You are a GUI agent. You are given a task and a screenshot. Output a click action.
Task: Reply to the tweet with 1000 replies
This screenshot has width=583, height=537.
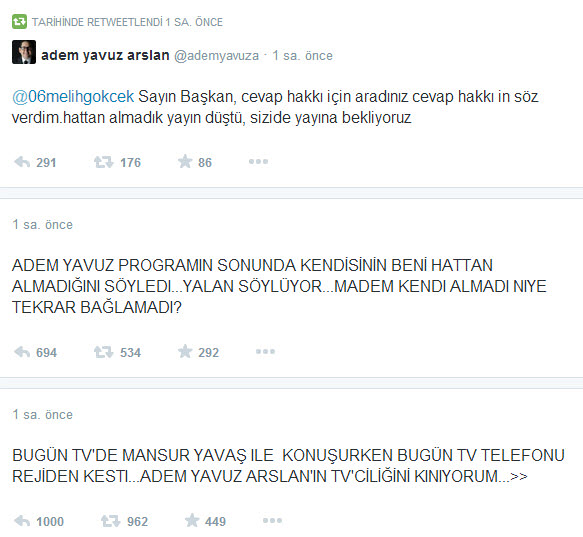coord(22,521)
